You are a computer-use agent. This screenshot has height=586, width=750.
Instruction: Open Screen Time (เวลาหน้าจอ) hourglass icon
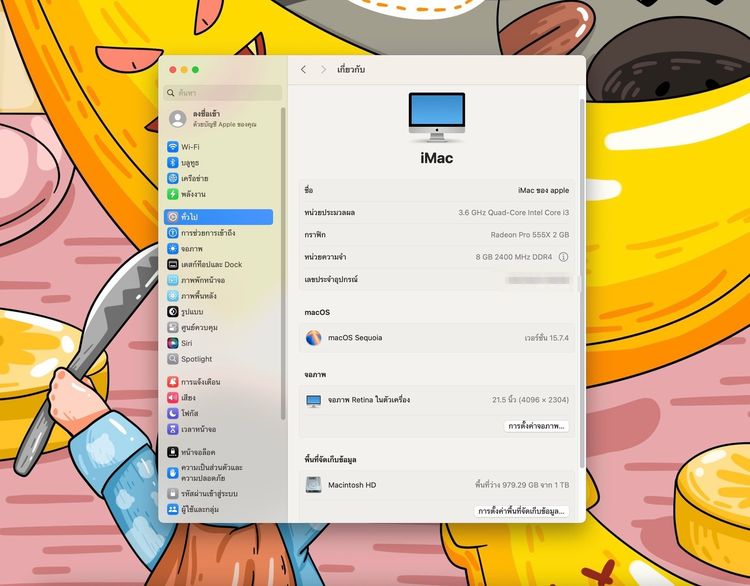tap(173, 429)
